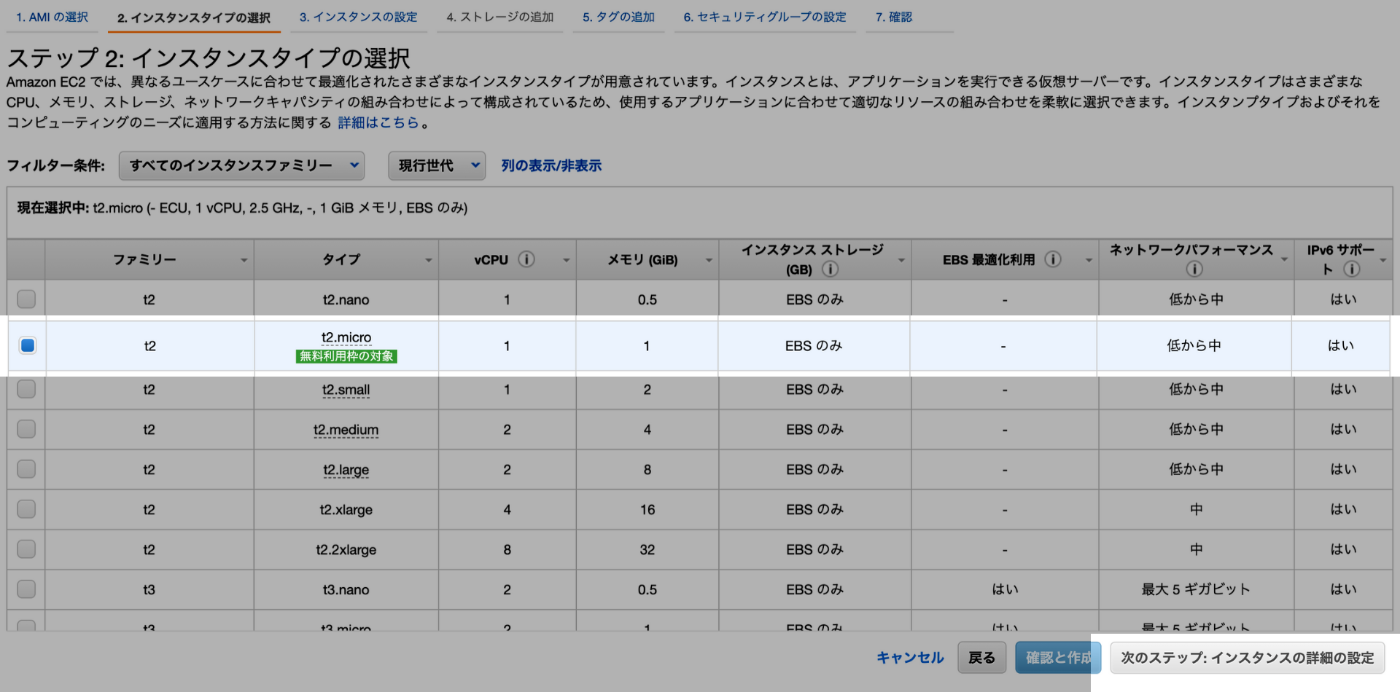Open vCPU column sort arrow
The image size is (1400, 692).
pos(566,260)
